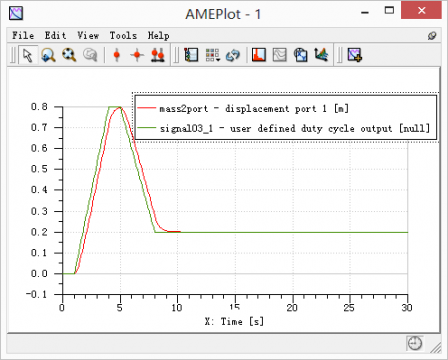Open the File menu
Image resolution: width=448 pixels, height=360 pixels.
pos(23,35)
